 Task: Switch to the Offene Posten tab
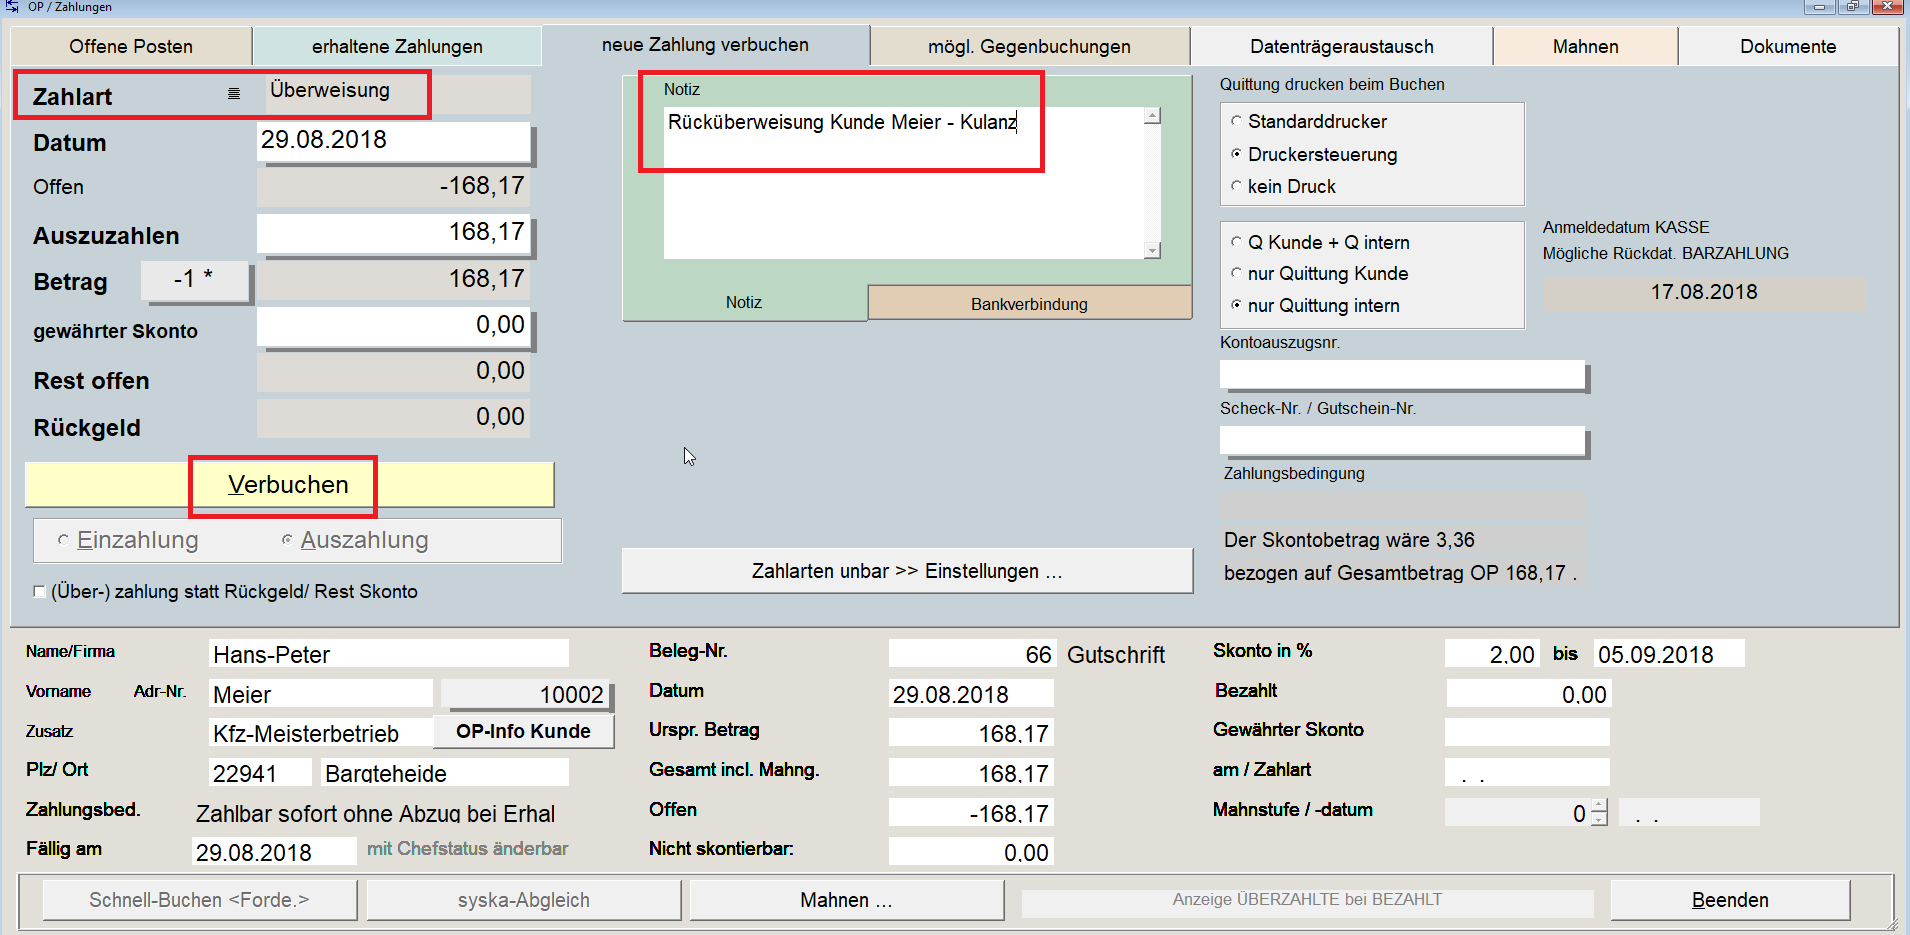point(131,46)
